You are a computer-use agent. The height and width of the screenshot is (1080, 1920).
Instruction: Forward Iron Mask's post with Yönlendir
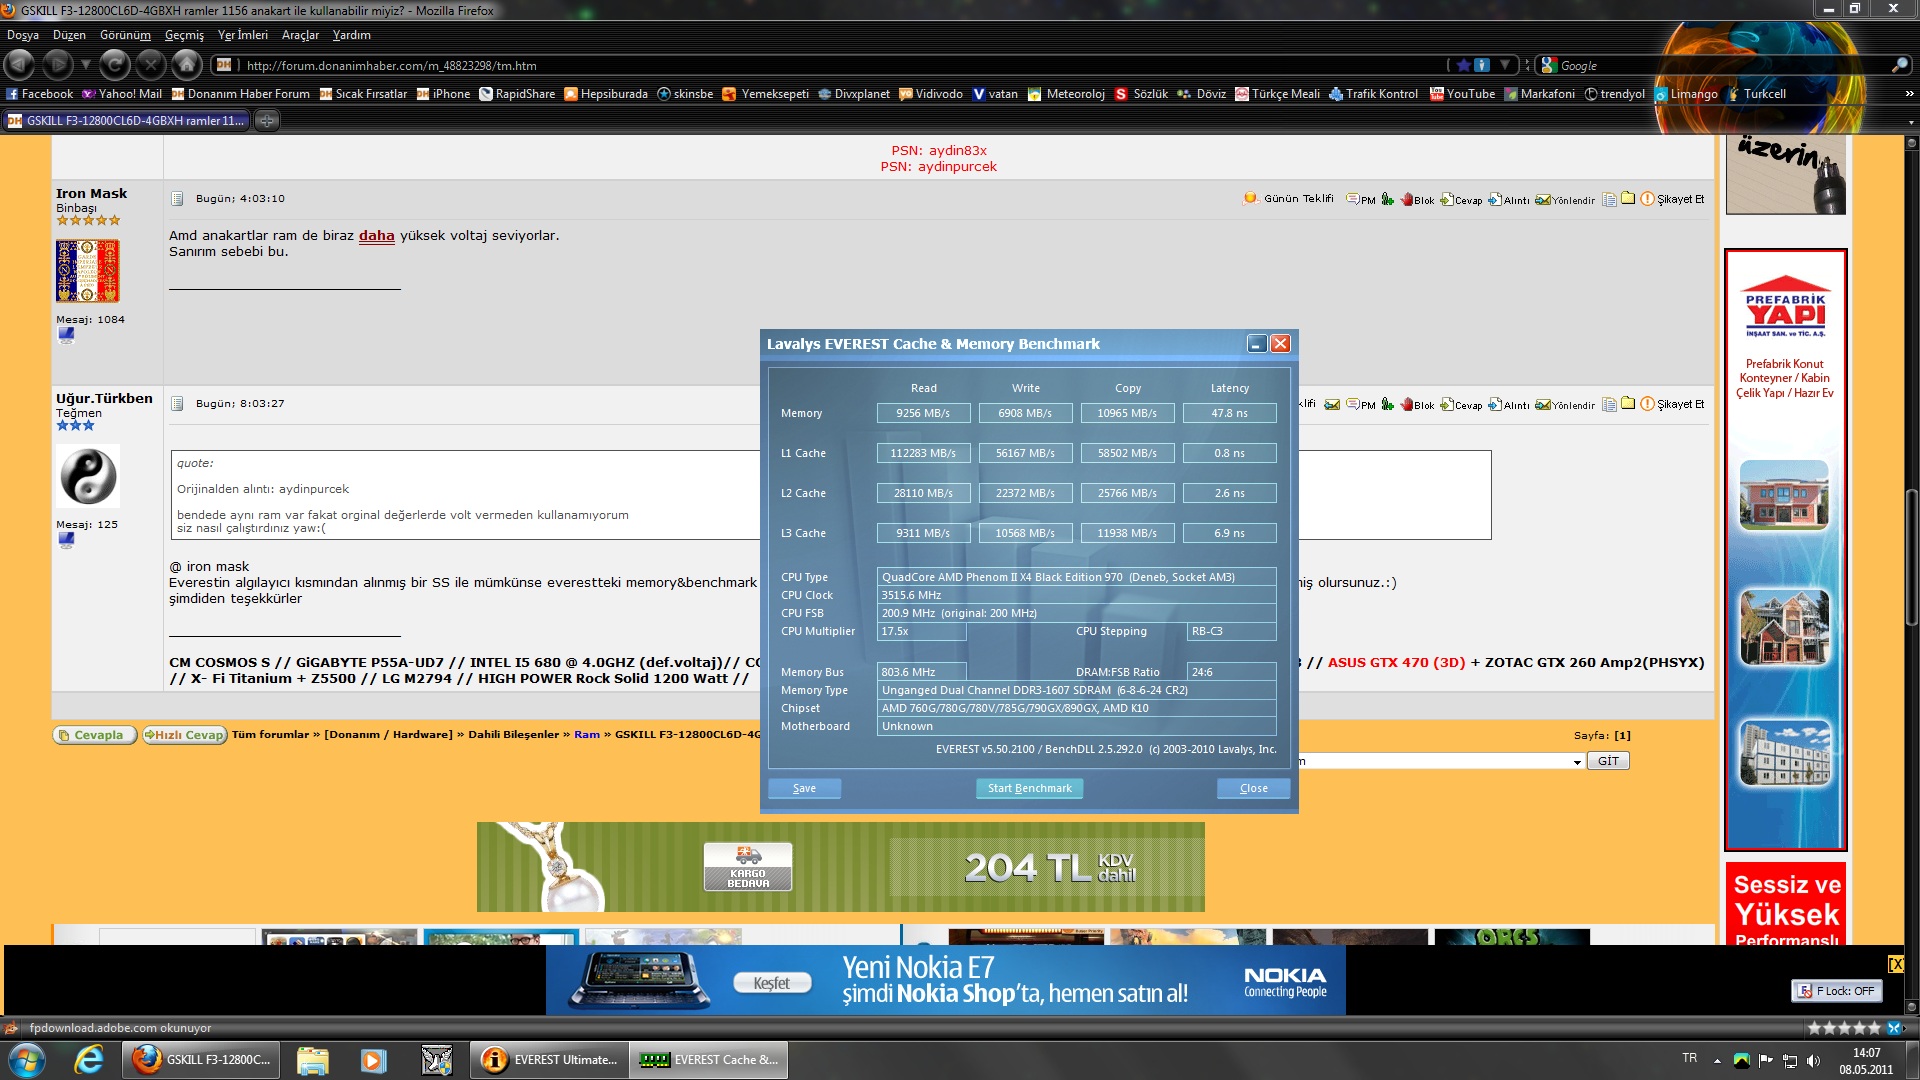(x=1565, y=199)
